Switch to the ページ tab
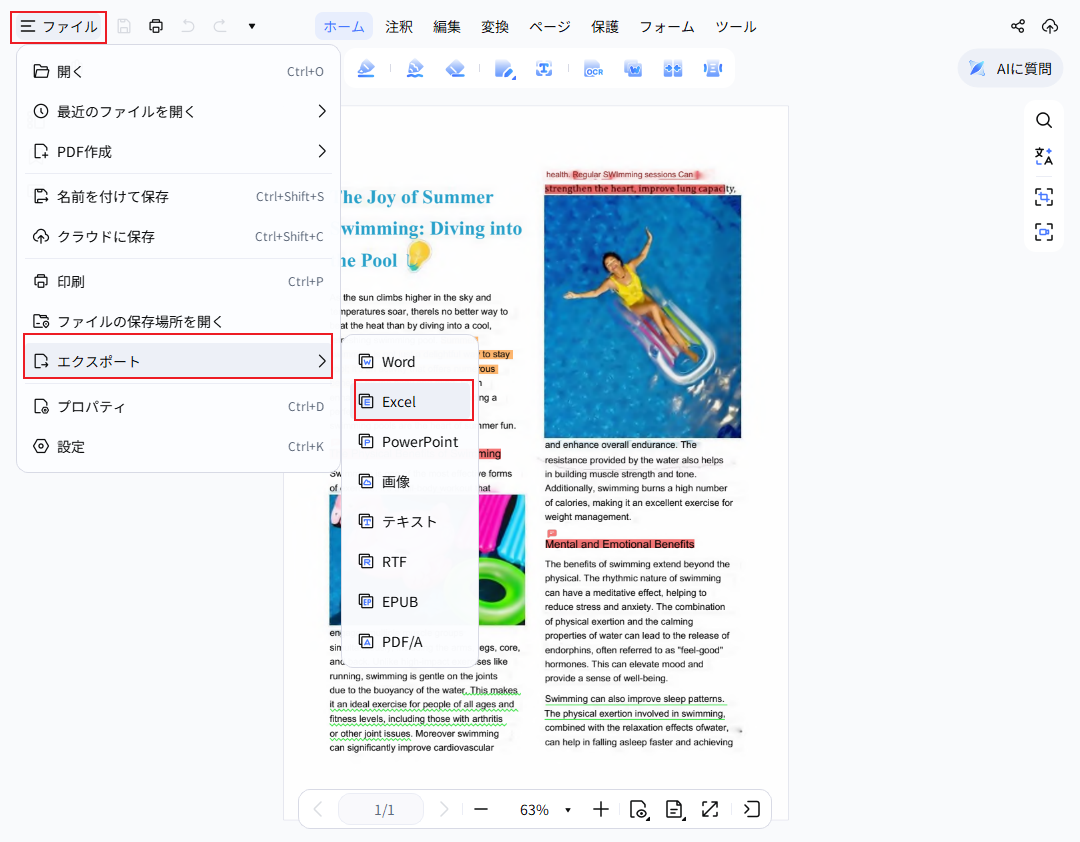This screenshot has width=1080, height=842. tap(550, 27)
